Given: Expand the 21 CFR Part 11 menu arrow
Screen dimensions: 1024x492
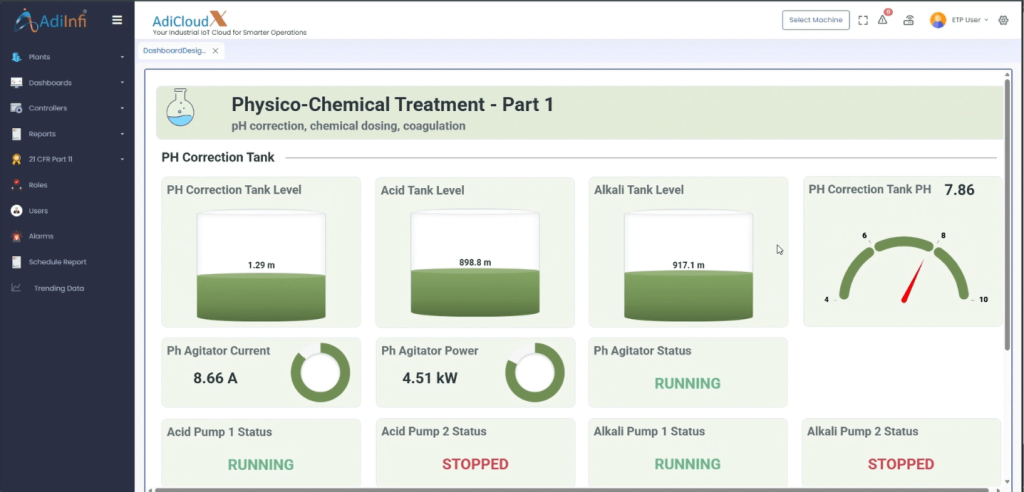Looking at the screenshot, I should (x=122, y=159).
